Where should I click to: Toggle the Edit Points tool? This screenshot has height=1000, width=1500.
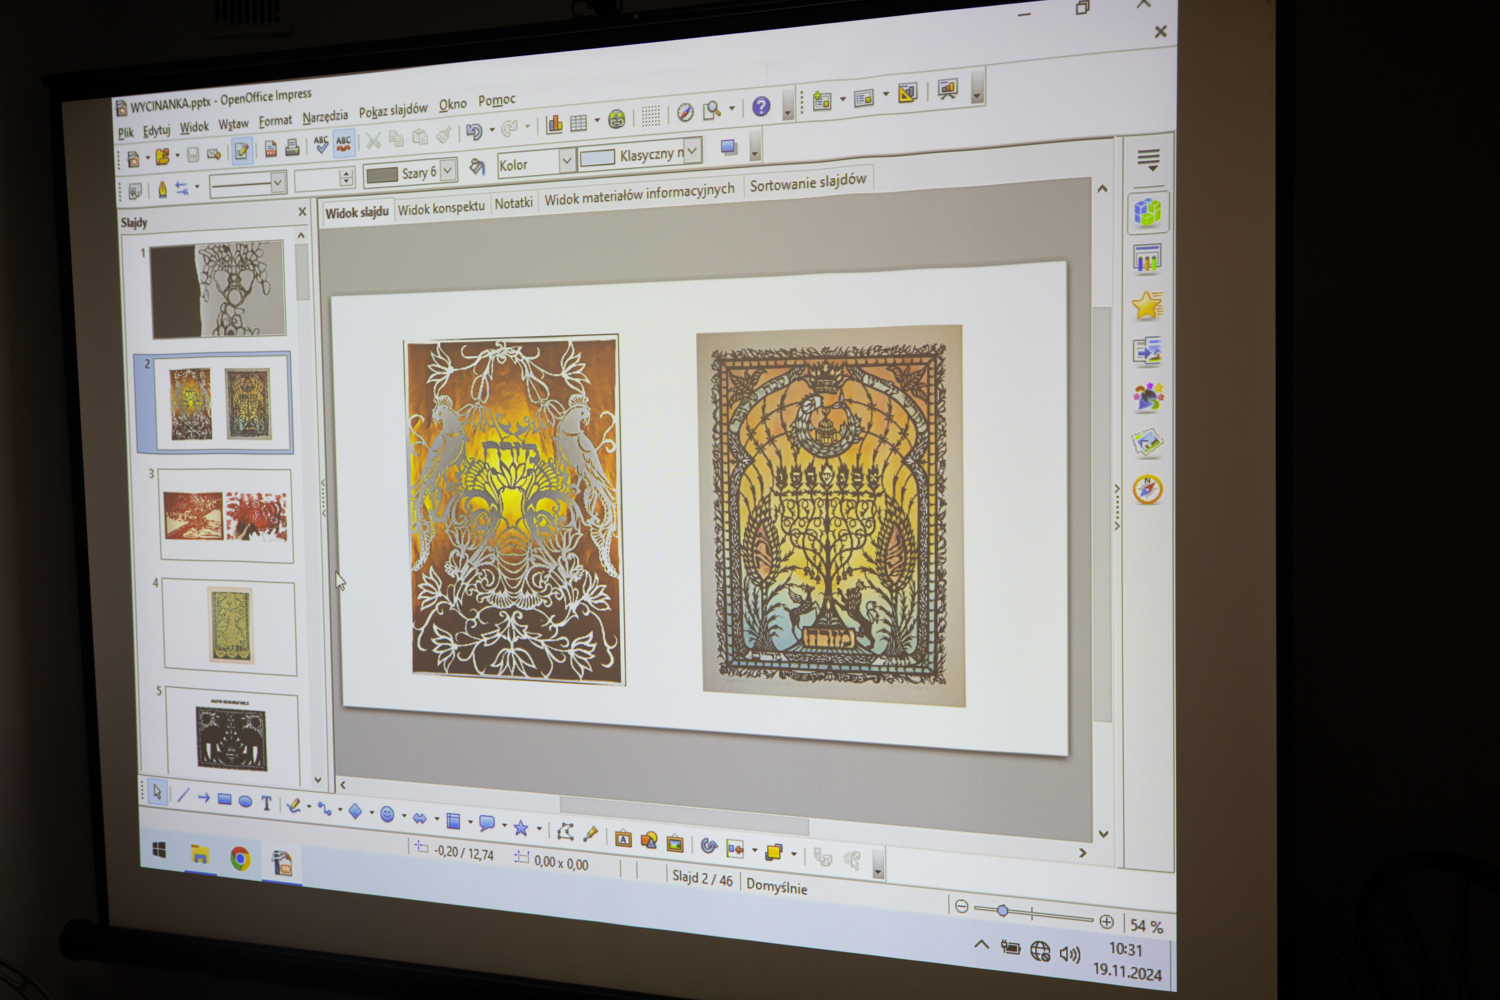point(565,832)
